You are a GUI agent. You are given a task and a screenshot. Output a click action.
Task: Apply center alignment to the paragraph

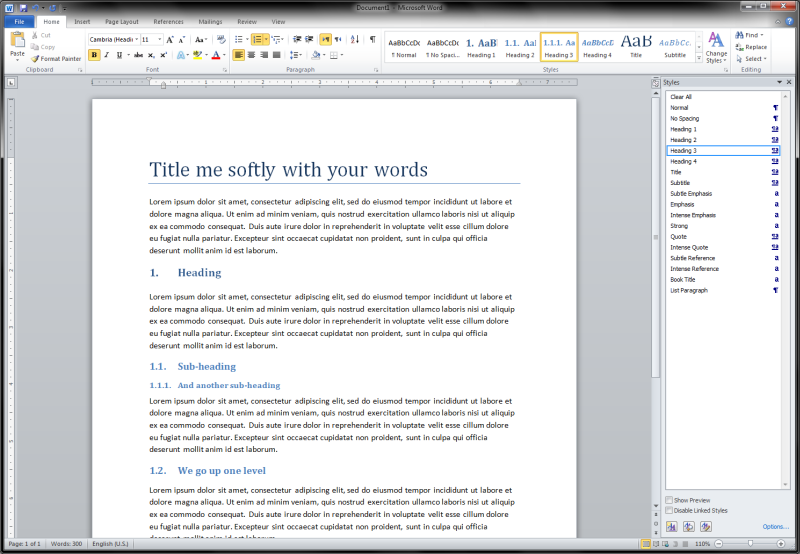tap(252, 55)
